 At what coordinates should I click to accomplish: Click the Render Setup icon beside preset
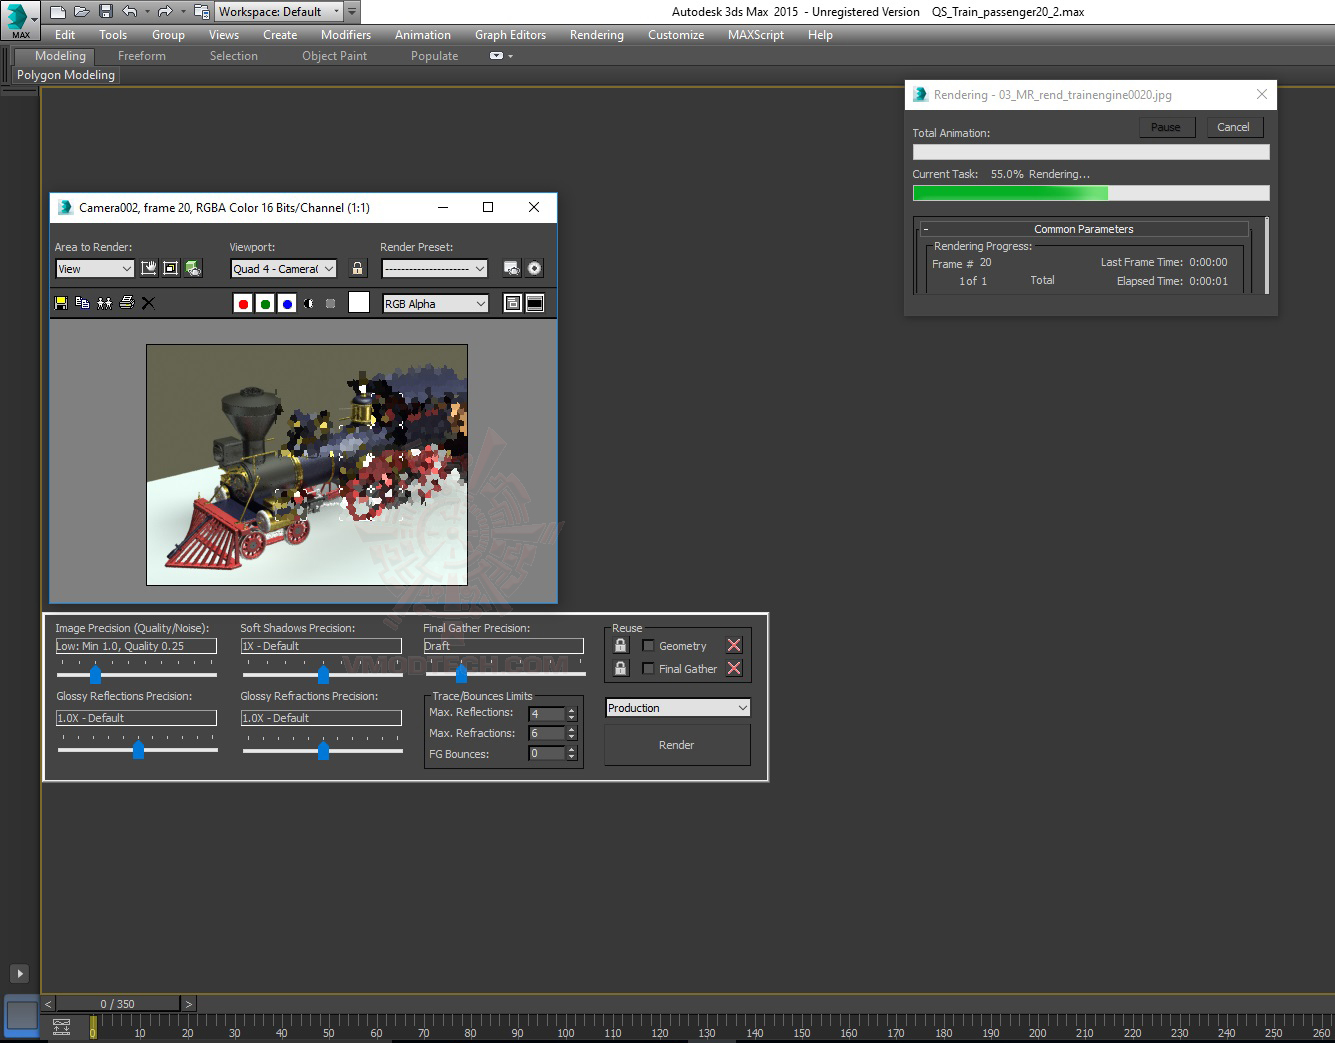[x=512, y=268]
